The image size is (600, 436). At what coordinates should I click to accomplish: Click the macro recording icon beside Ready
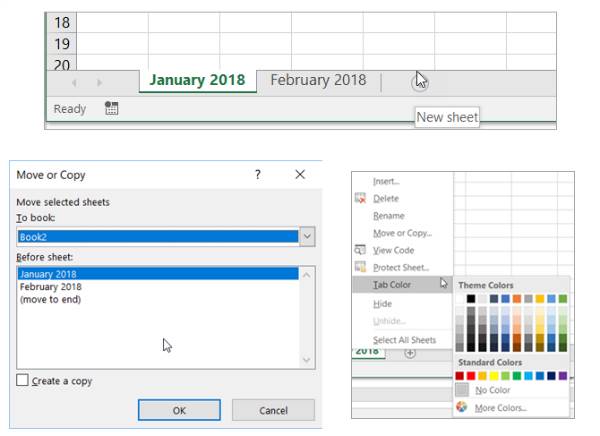[111, 108]
